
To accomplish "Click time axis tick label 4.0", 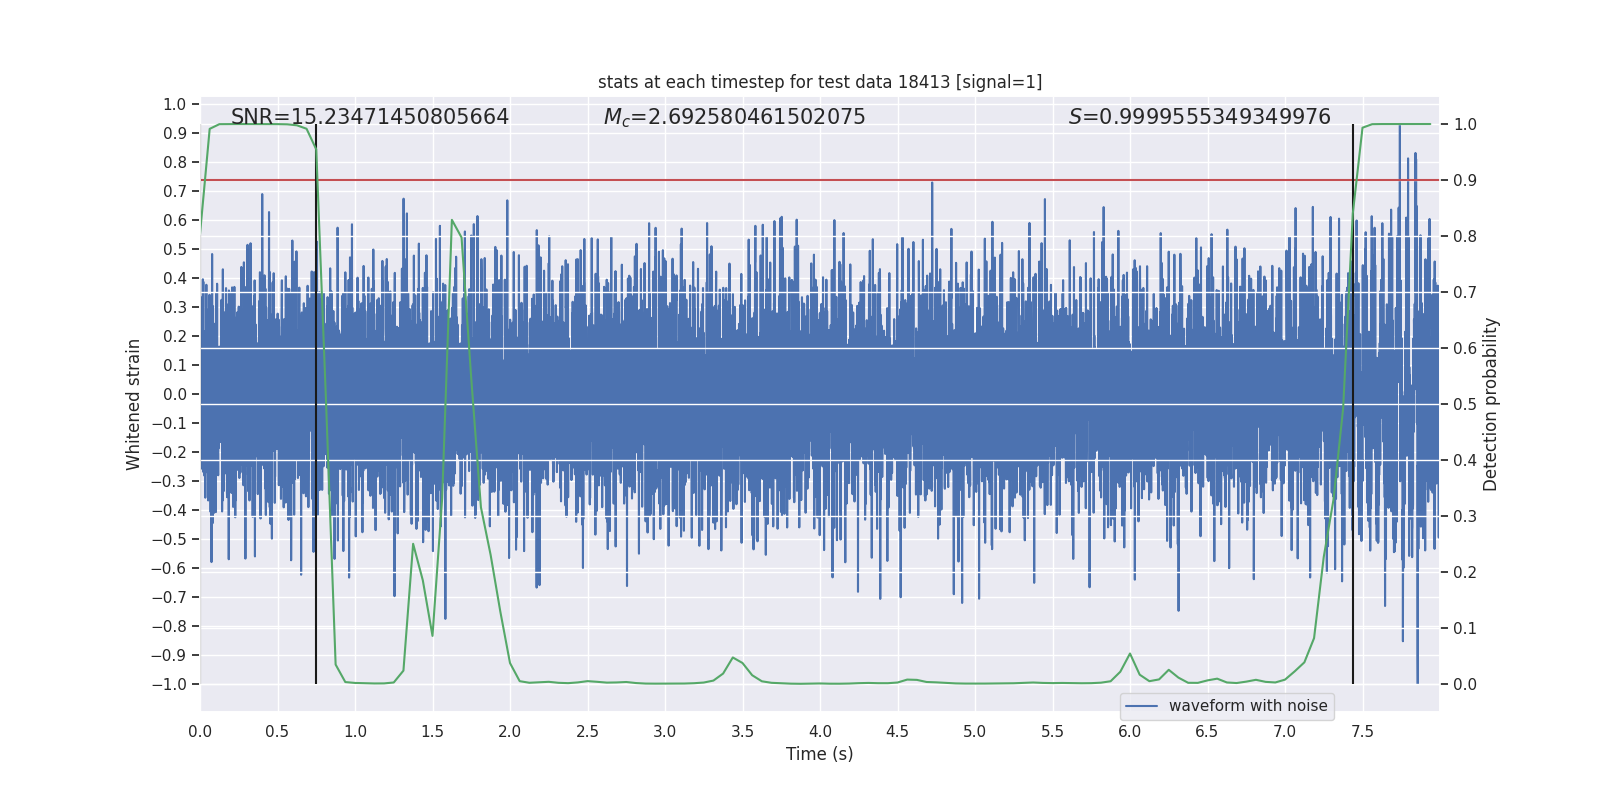I will pyautogui.click(x=820, y=731).
